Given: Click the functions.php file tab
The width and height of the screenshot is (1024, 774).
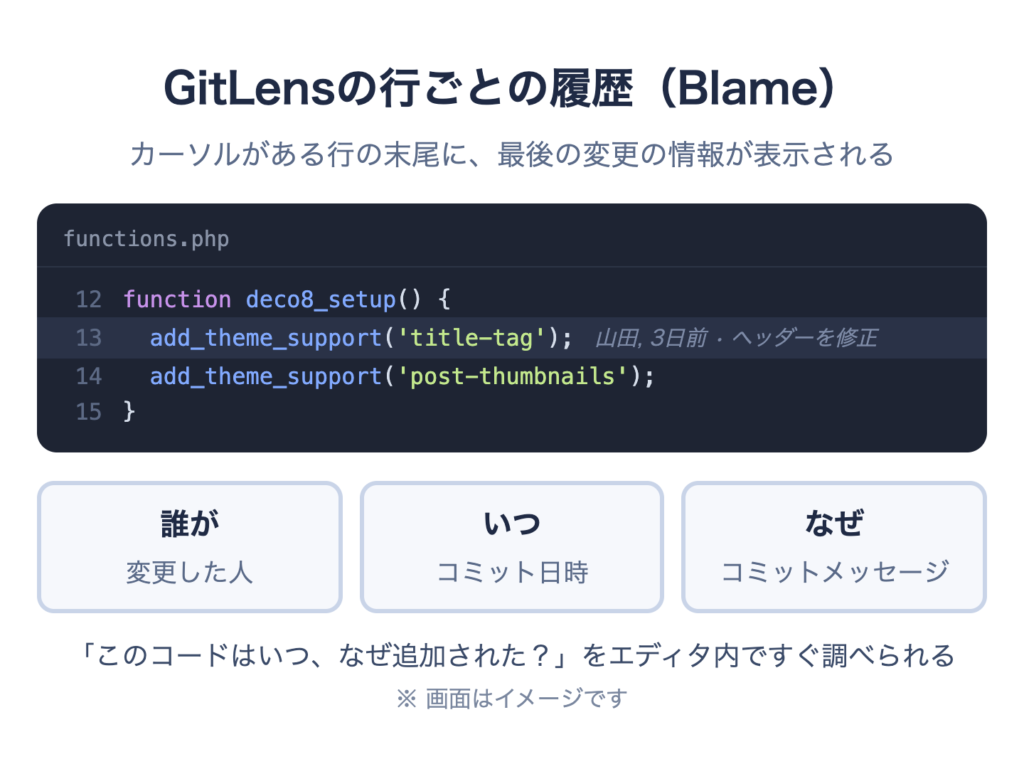Looking at the screenshot, I should click(146, 239).
